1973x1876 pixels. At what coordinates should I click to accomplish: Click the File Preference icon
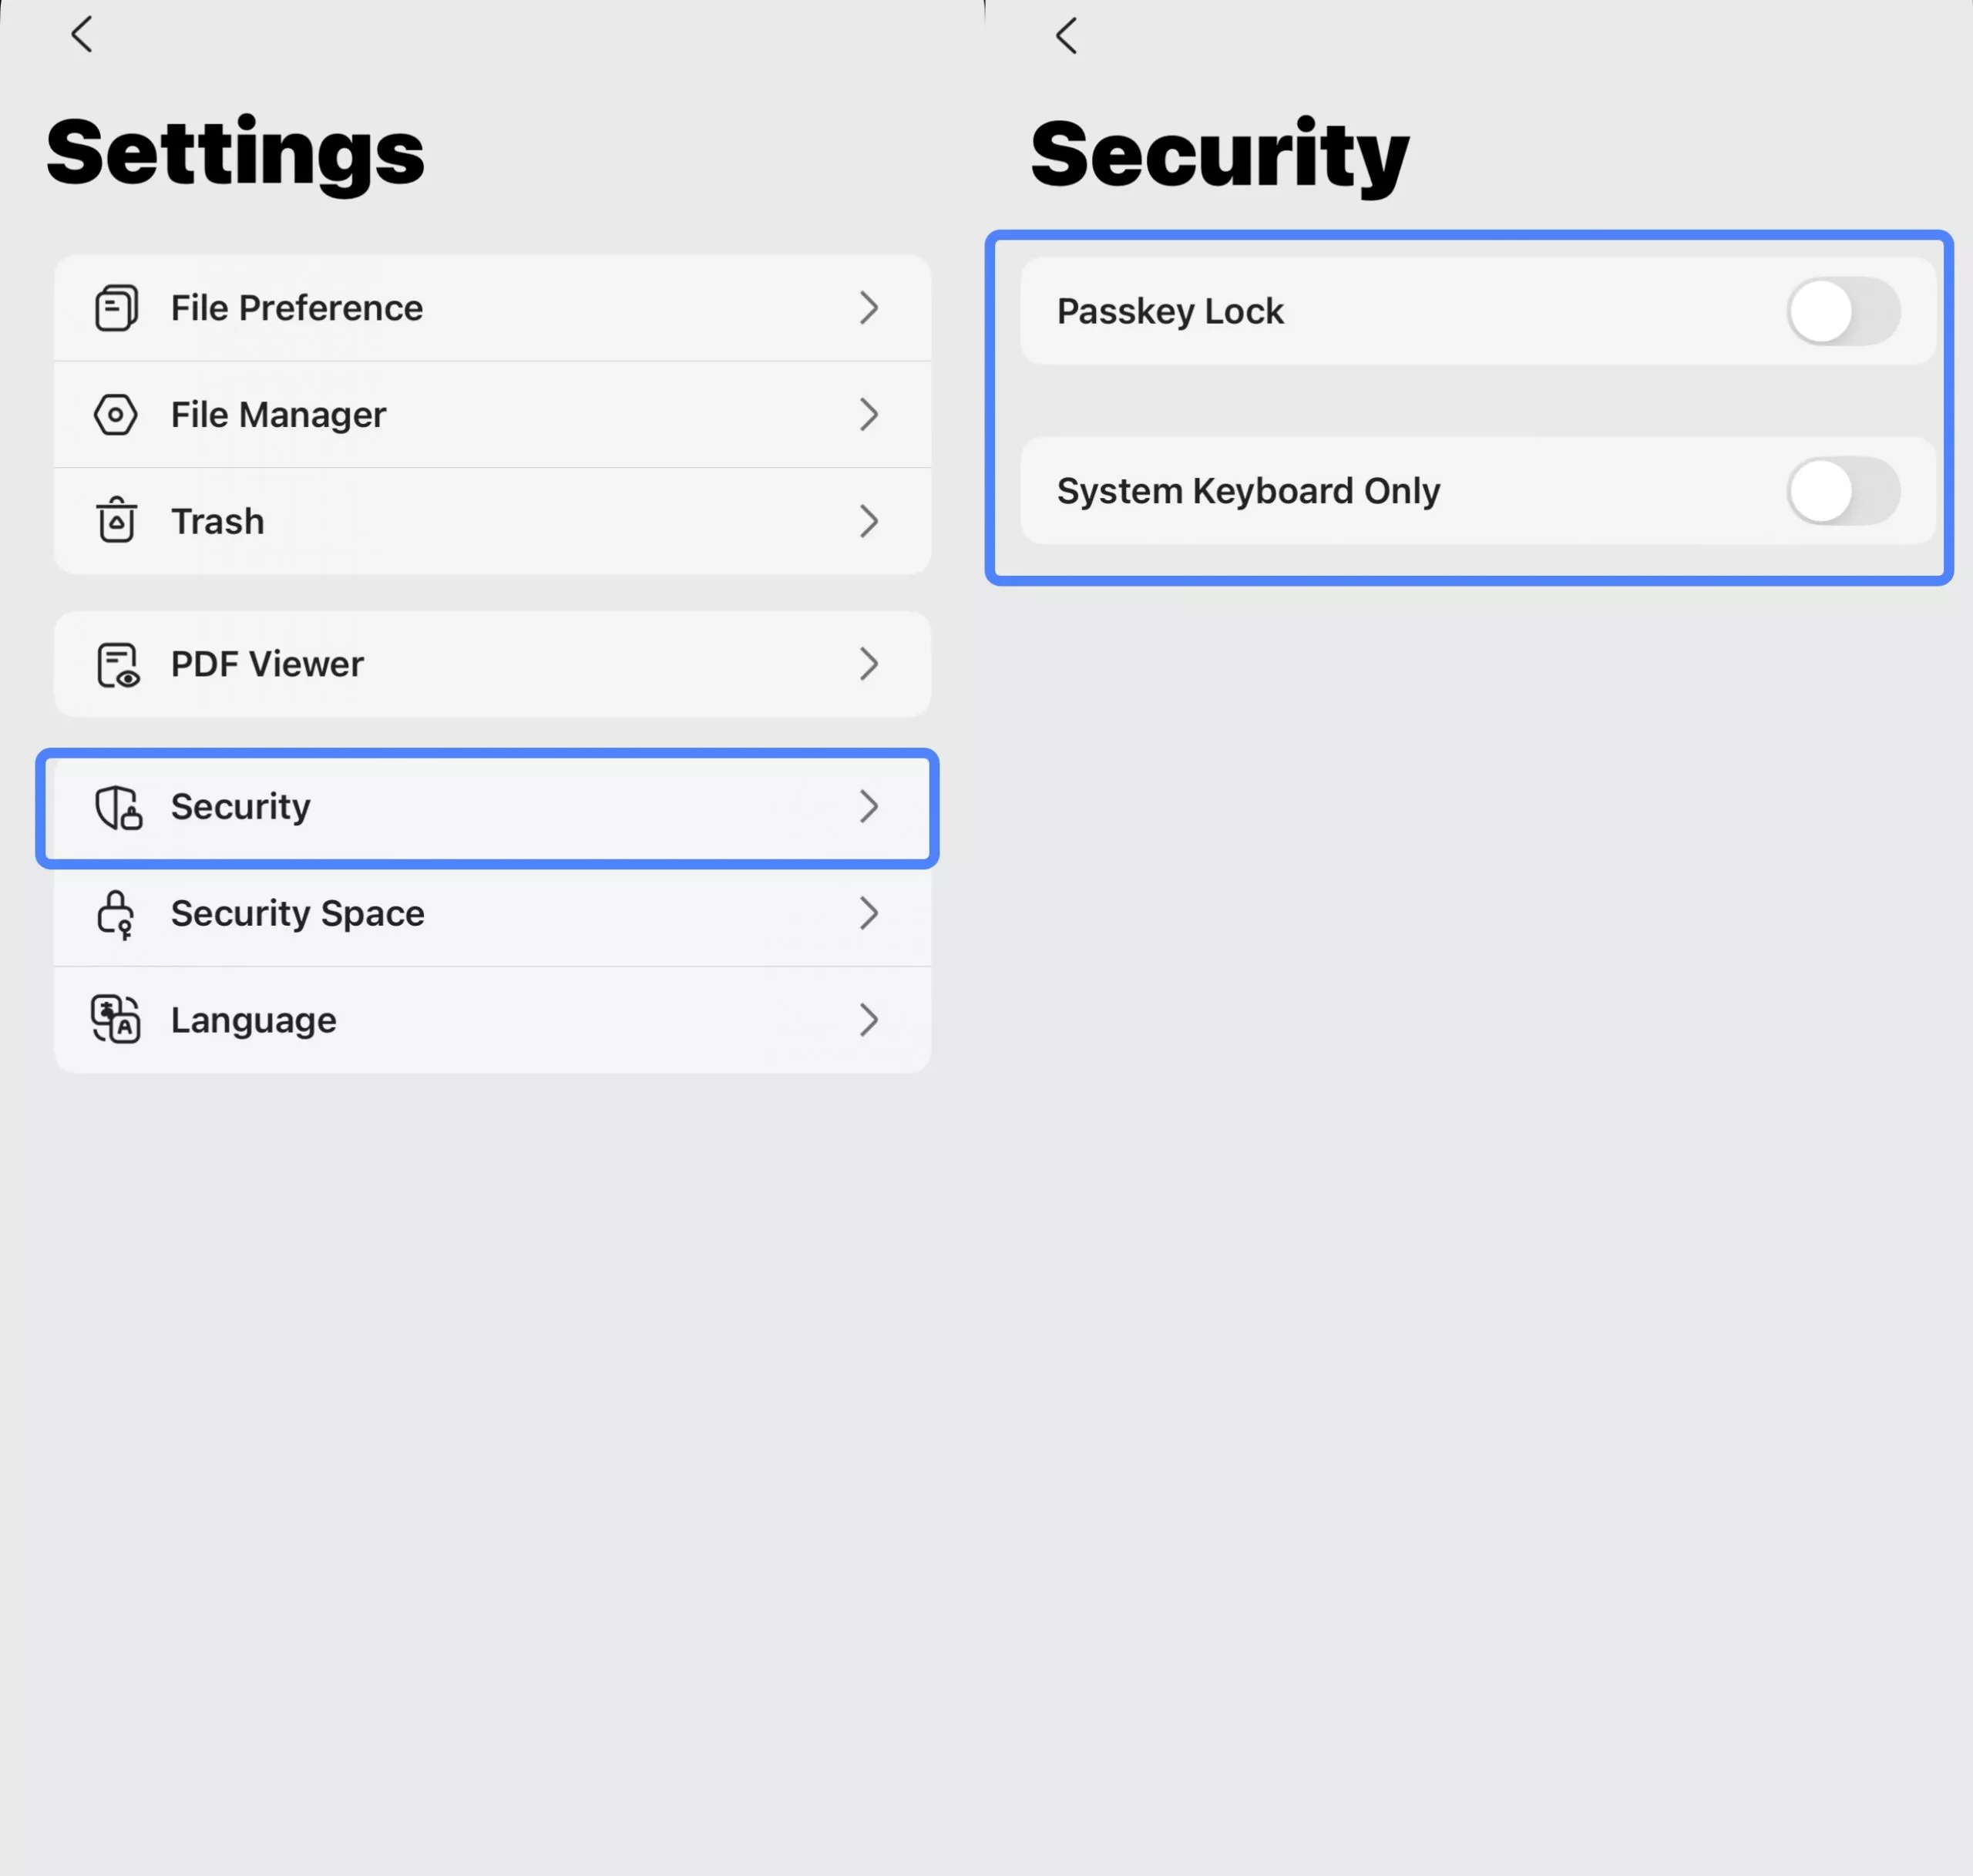coord(116,308)
